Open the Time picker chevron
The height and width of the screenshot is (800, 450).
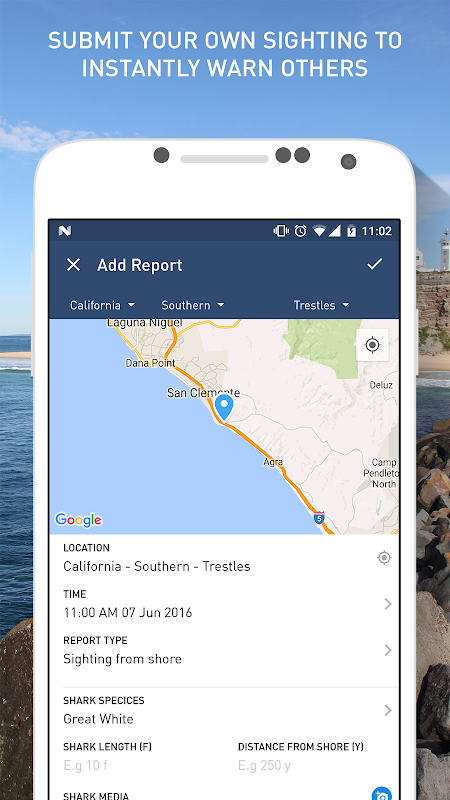[x=388, y=604]
